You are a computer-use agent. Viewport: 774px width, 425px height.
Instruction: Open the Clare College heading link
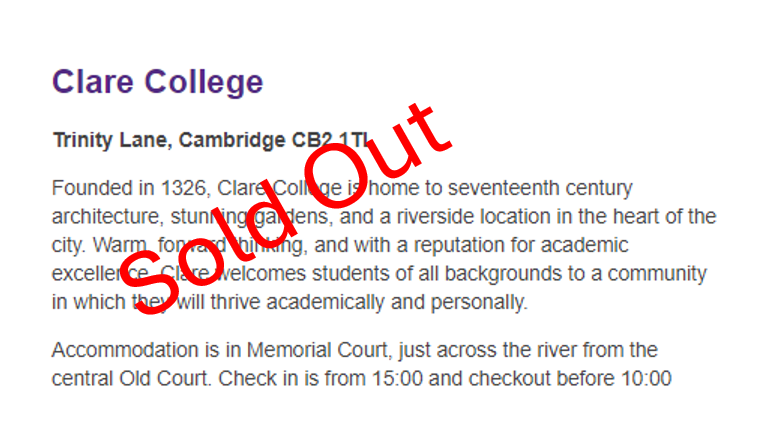(x=157, y=82)
